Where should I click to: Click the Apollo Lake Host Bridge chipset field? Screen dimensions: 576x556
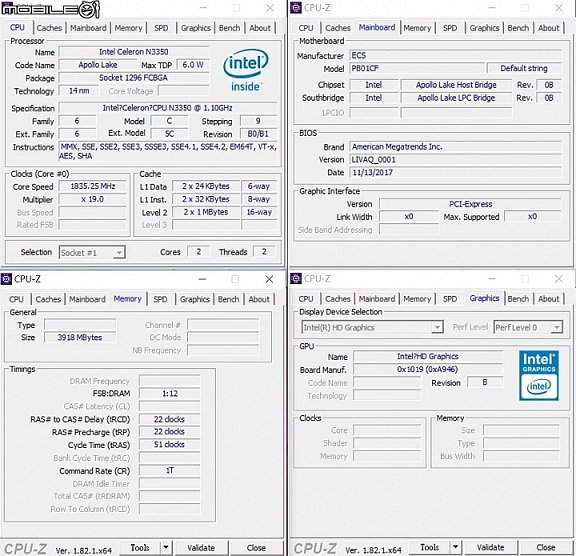click(x=456, y=85)
